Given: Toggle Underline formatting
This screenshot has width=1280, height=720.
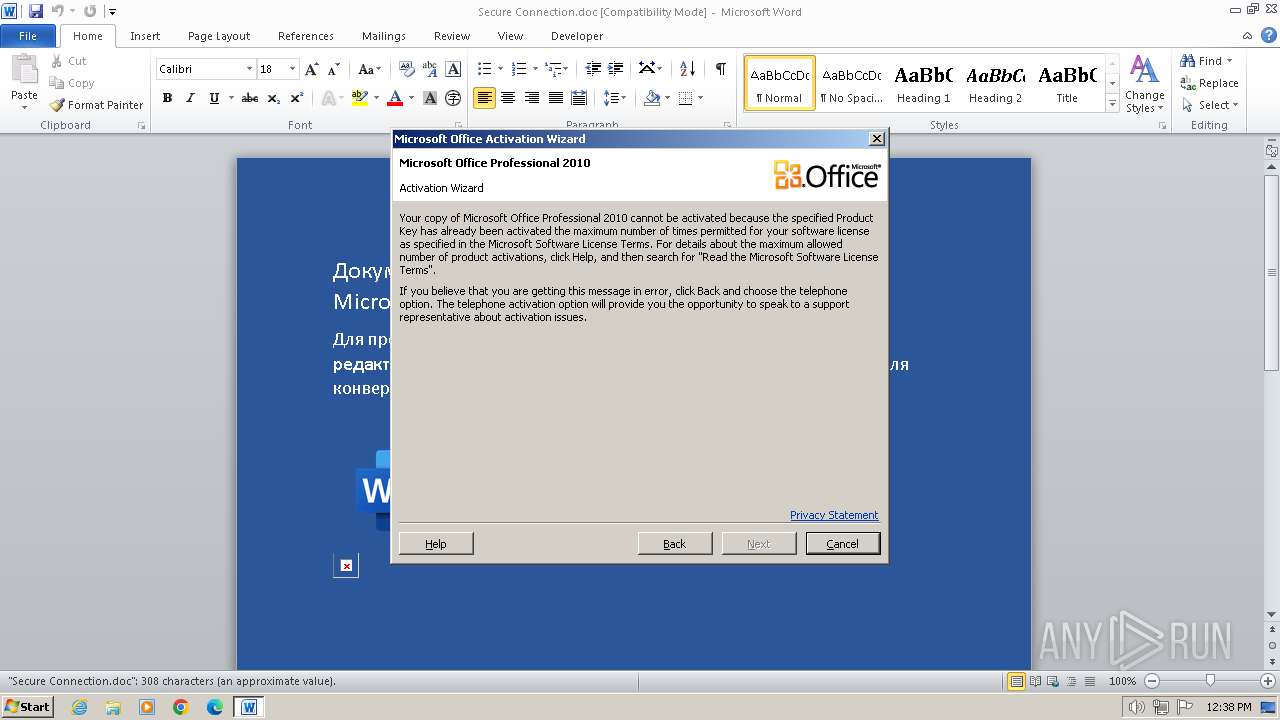Looking at the screenshot, I should coord(214,98).
